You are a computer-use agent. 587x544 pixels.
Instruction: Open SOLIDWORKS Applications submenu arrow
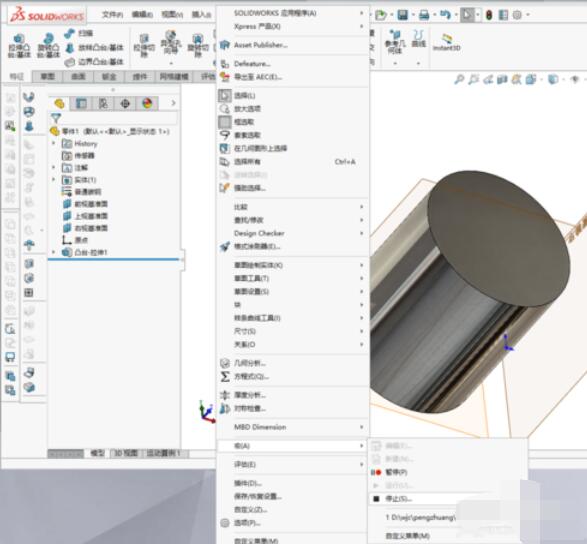361,13
